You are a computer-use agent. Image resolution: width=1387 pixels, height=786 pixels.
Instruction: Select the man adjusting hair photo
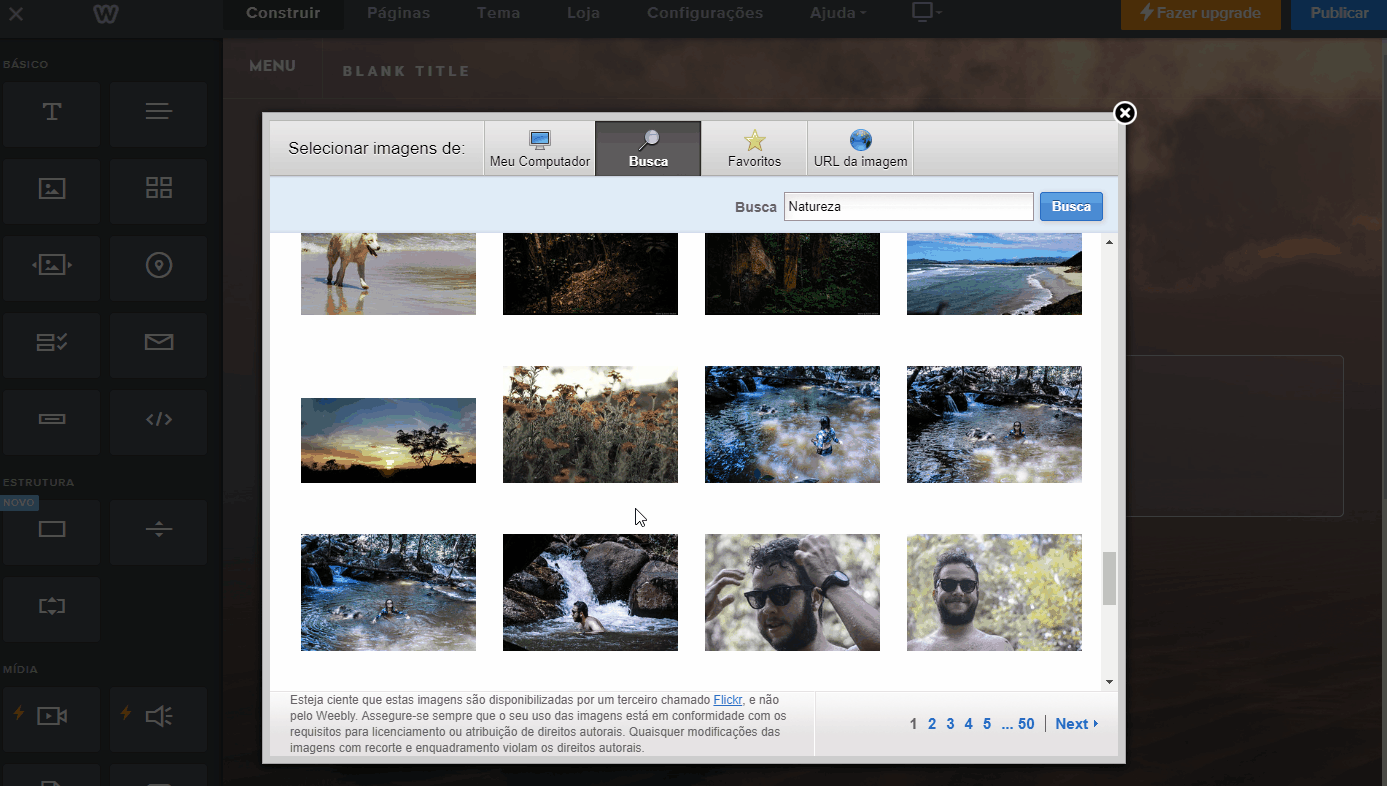click(792, 592)
